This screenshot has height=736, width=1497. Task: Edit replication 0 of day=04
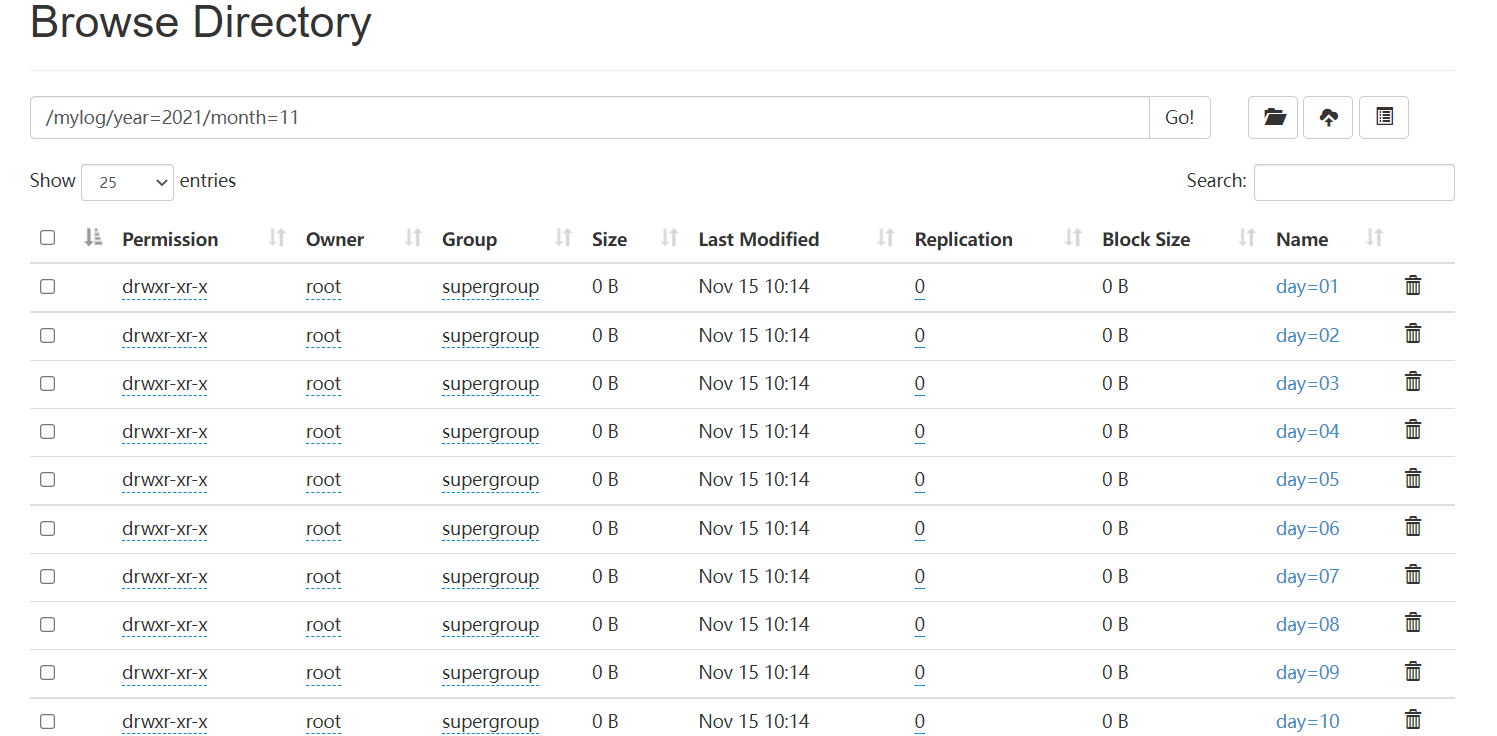pos(919,431)
